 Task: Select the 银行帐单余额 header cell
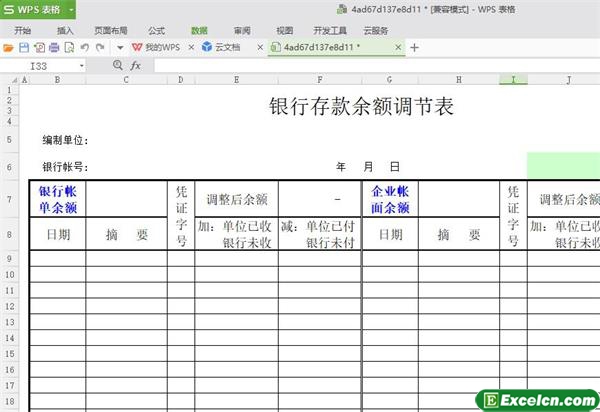point(57,200)
